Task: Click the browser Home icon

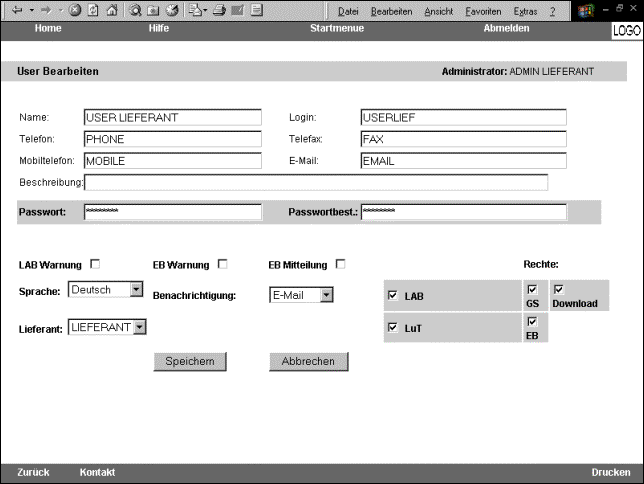Action: [x=112, y=10]
